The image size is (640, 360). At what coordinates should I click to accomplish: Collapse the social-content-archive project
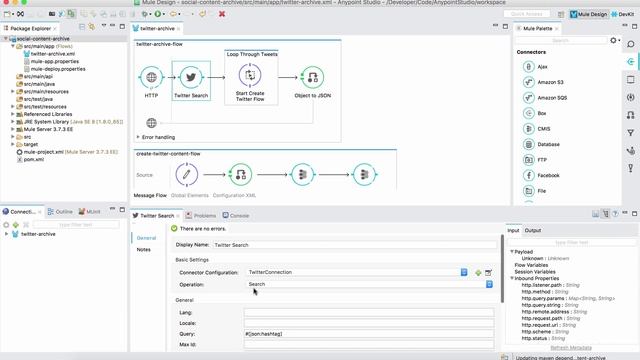point(6,39)
